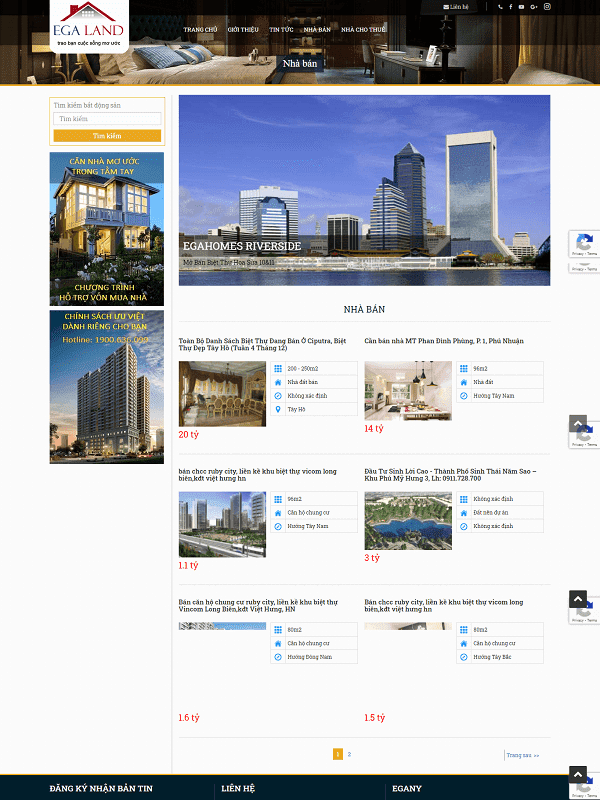Screen dimensions: 600x800
Task: Open the Ciputra villa listing thumbnail
Action: tap(222, 394)
